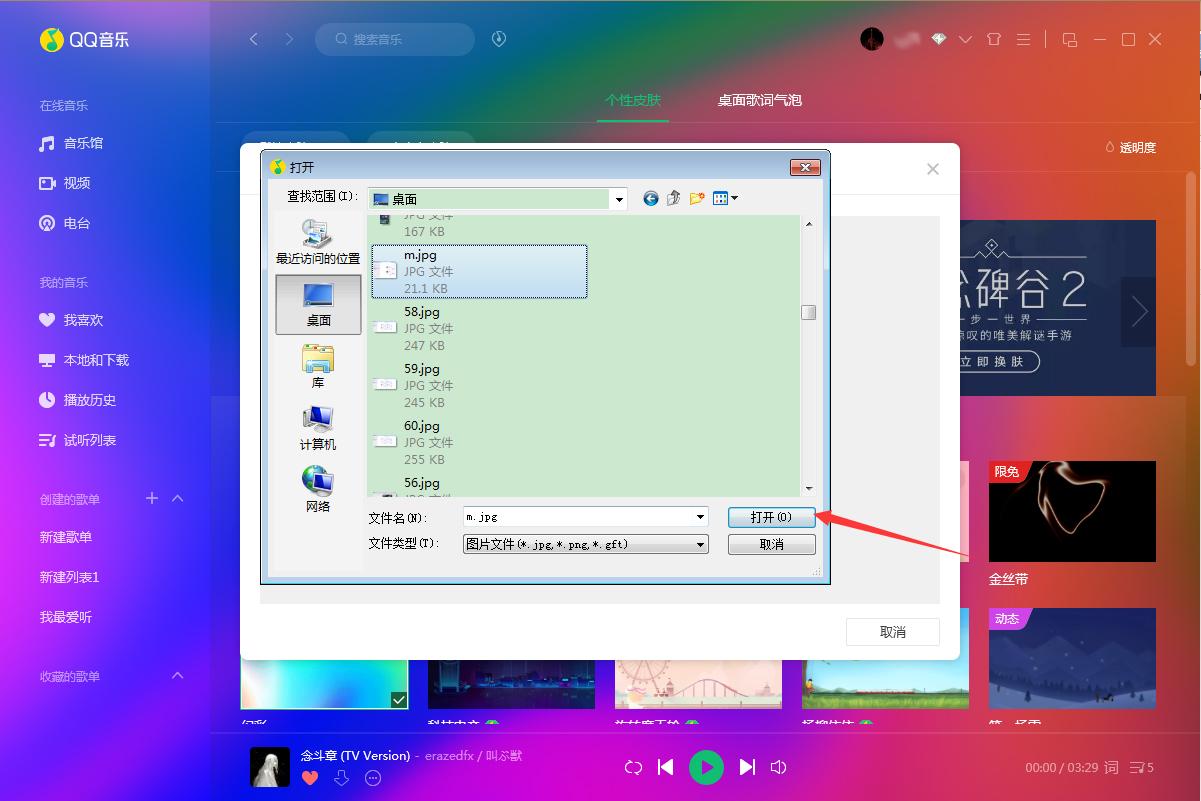Download the current song via arrow icon
This screenshot has width=1201, height=801.
pyautogui.click(x=341, y=777)
